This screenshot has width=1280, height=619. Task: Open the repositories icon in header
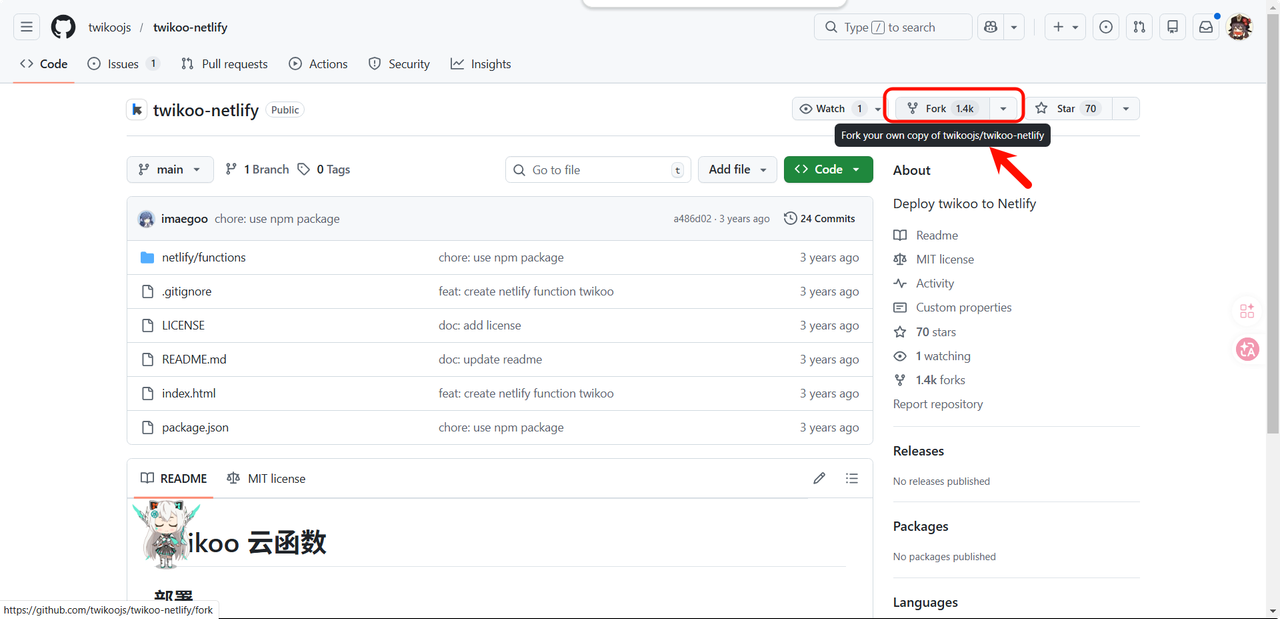1173,27
